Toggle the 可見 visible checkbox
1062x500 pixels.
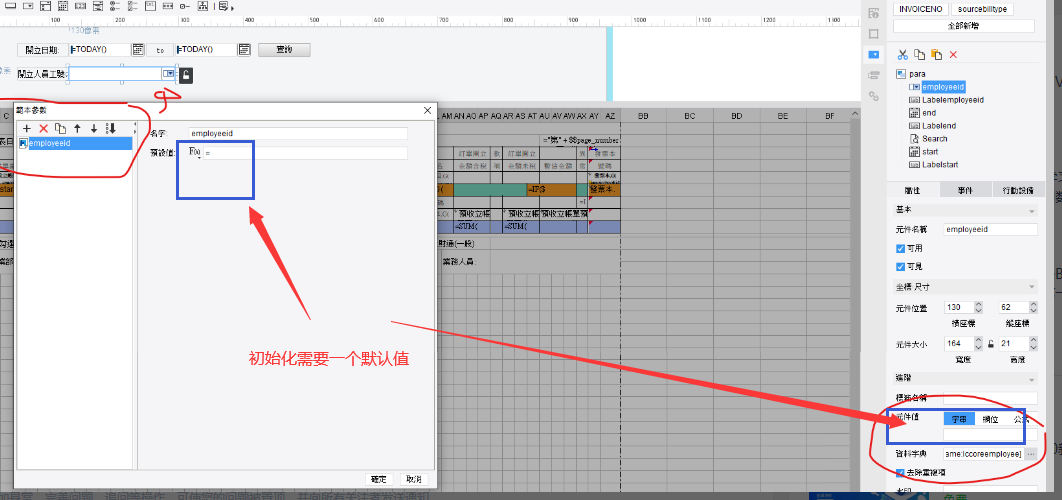900,266
